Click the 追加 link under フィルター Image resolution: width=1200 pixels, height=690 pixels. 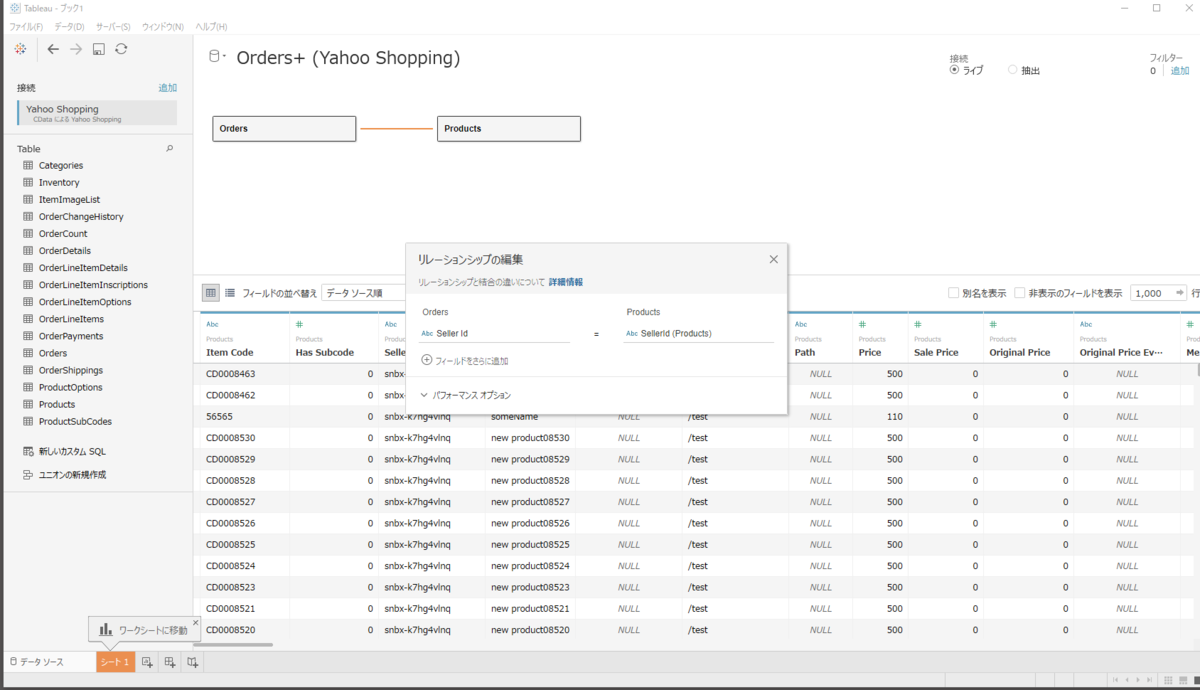(1180, 70)
